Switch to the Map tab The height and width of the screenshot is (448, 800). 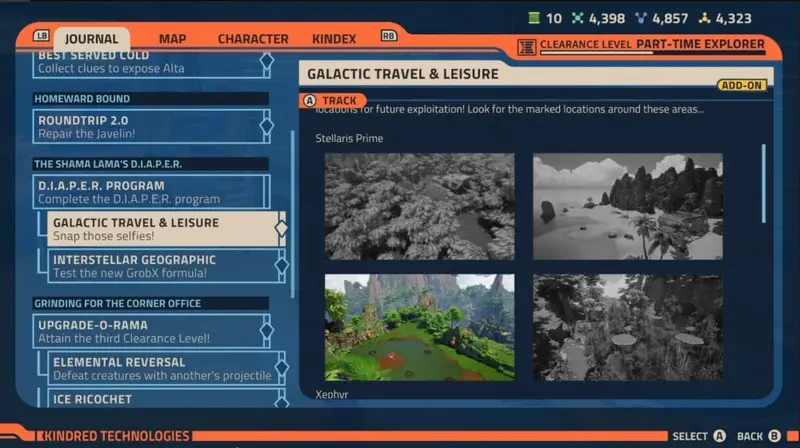point(172,39)
